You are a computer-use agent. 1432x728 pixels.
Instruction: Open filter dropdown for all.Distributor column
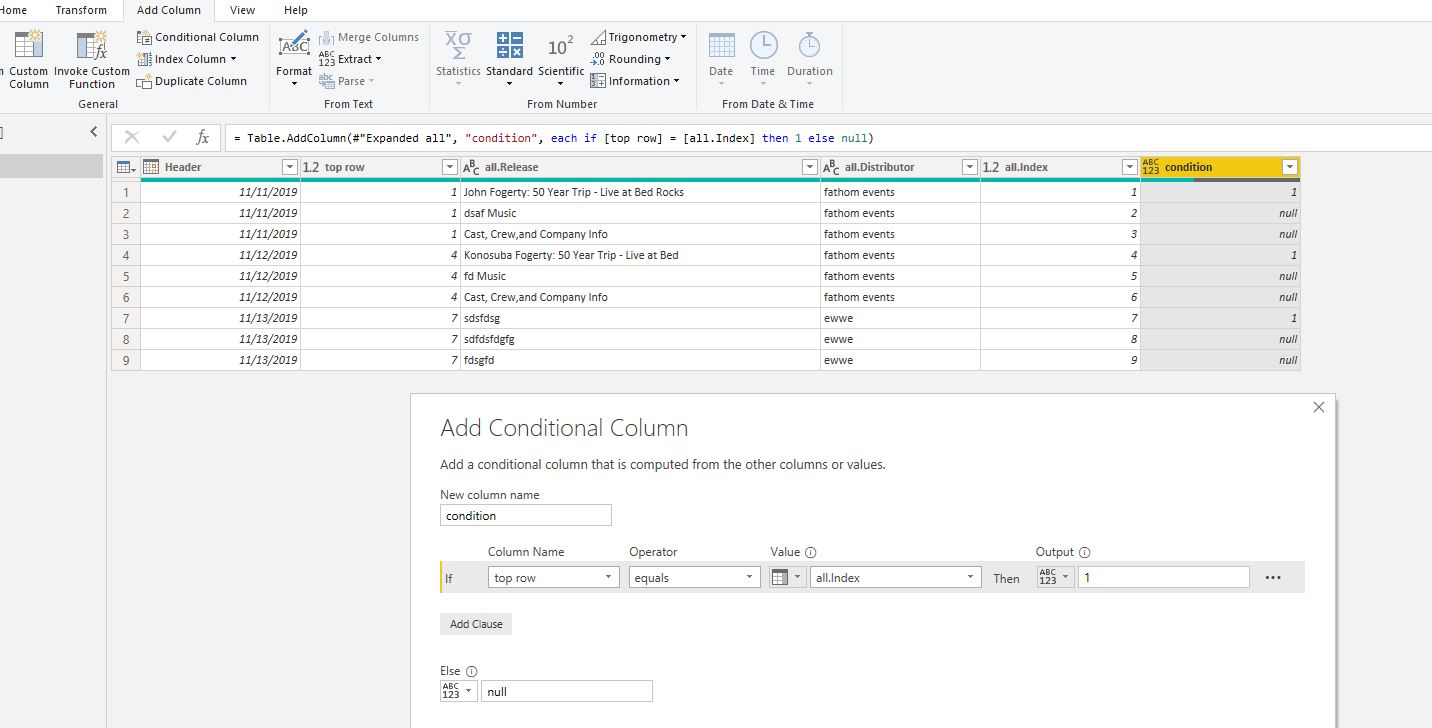[969, 167]
